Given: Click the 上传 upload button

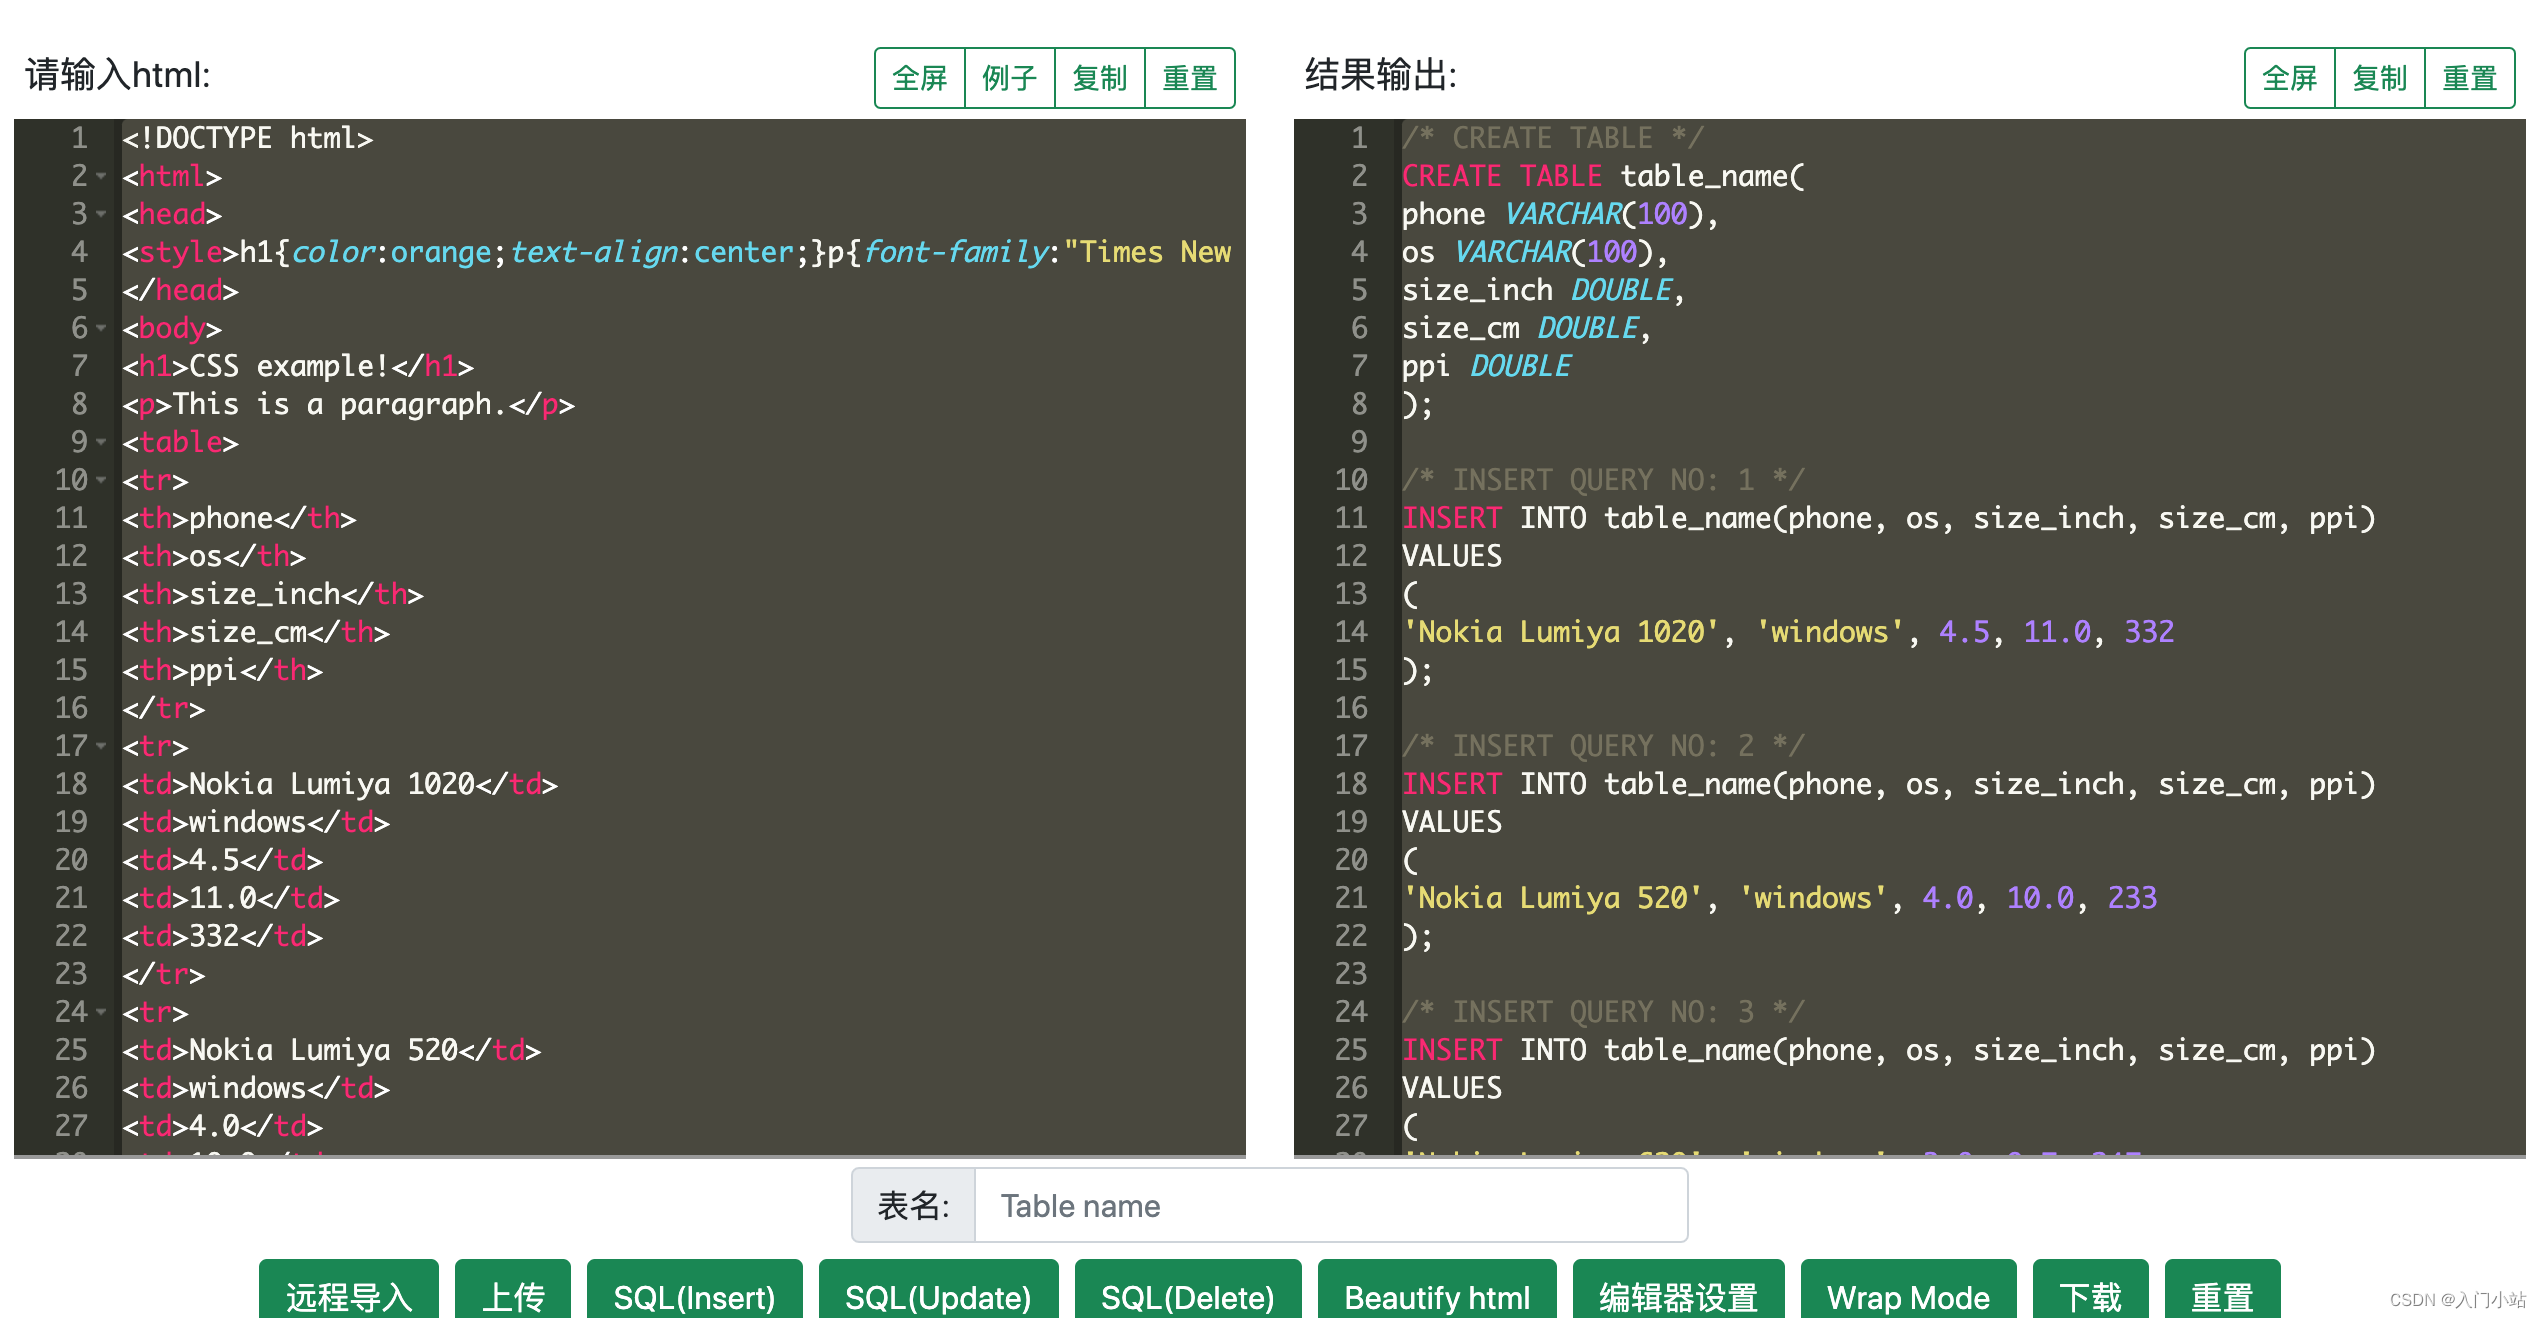Looking at the screenshot, I should point(513,1296).
